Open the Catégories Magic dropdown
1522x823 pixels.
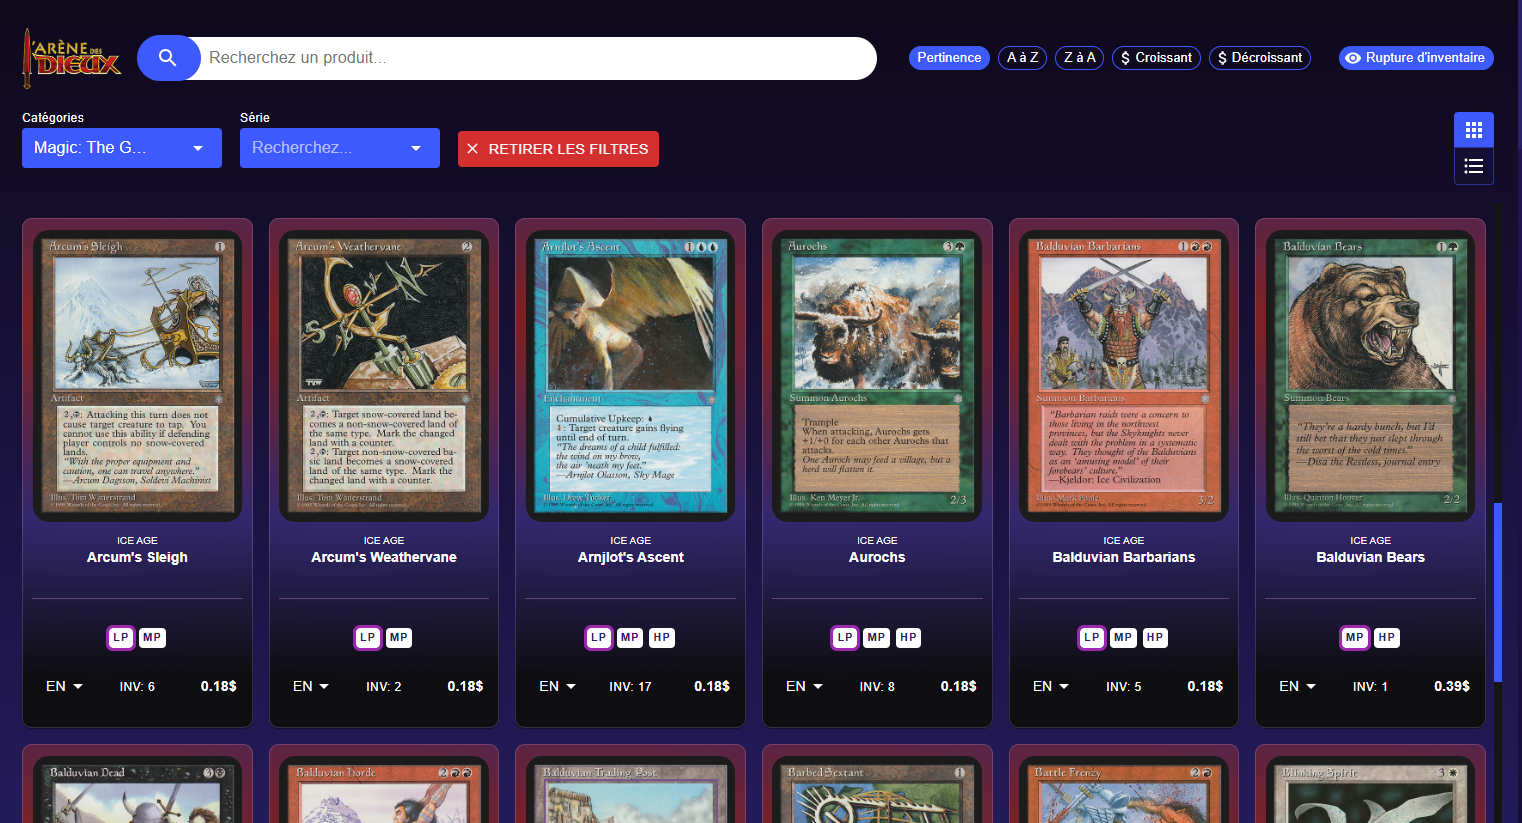[x=122, y=148]
